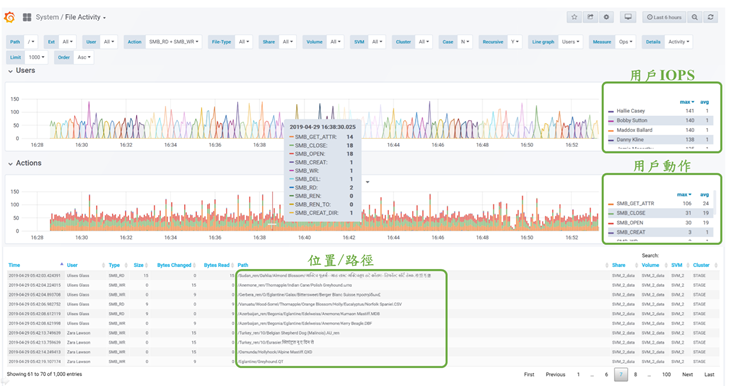Image resolution: width=729 pixels, height=386 pixels.
Task: Toggle SMB_CREAT series in Actions legend
Action: click(x=630, y=232)
